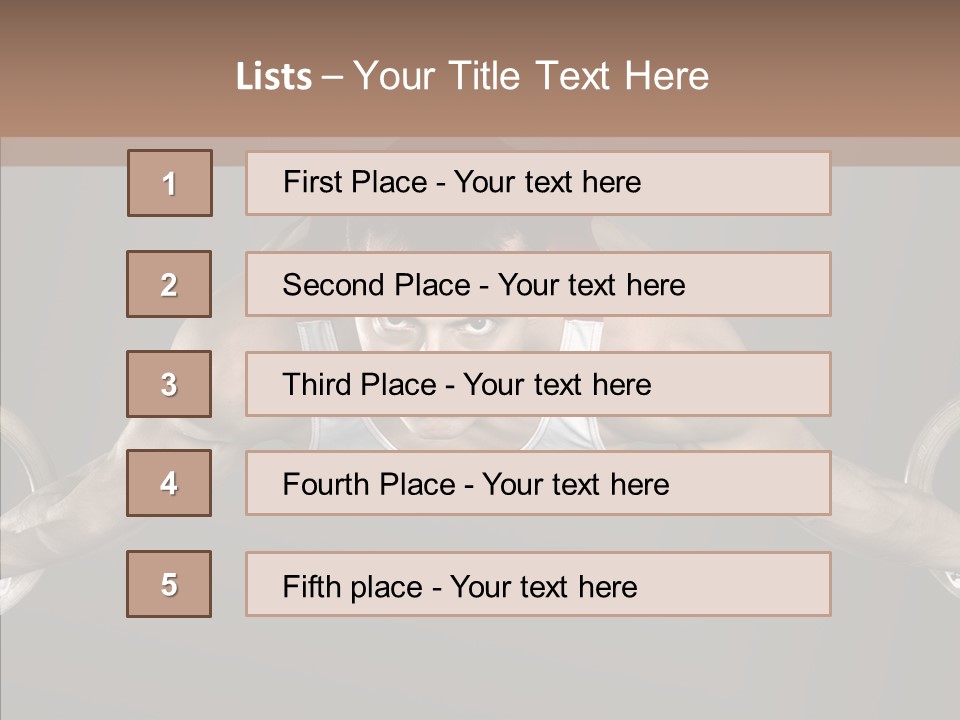The image size is (960, 720).
Task: Select the Third Place text bar
Action: 538,384
